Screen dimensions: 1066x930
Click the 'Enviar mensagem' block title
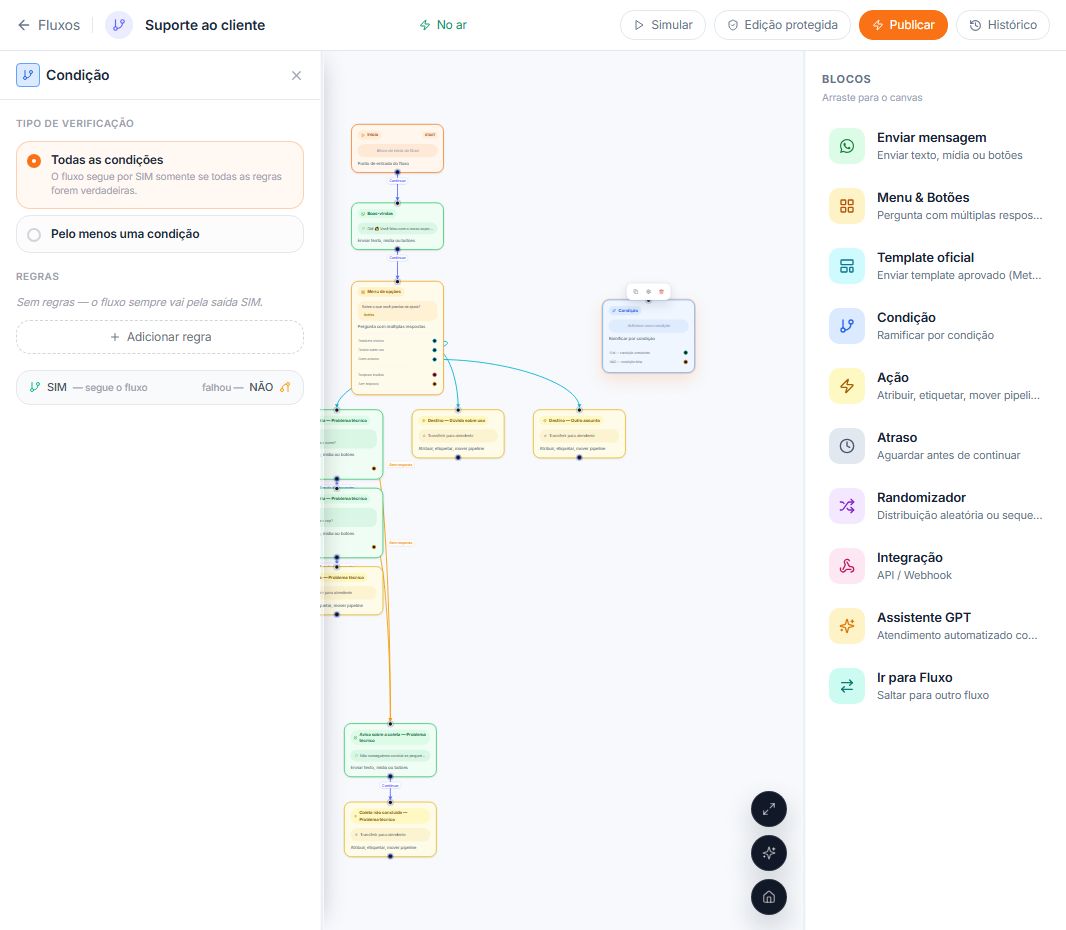pyautogui.click(x=931, y=137)
